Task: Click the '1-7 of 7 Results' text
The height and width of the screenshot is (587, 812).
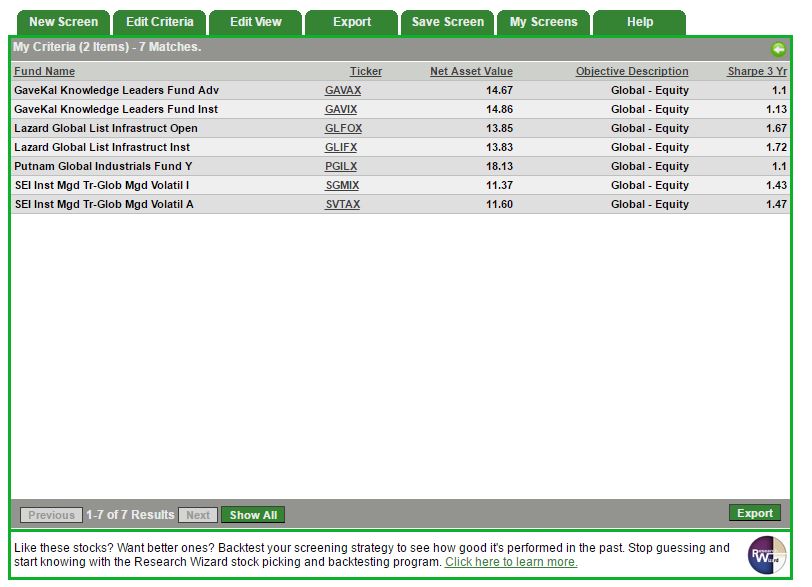Action: tap(130, 515)
